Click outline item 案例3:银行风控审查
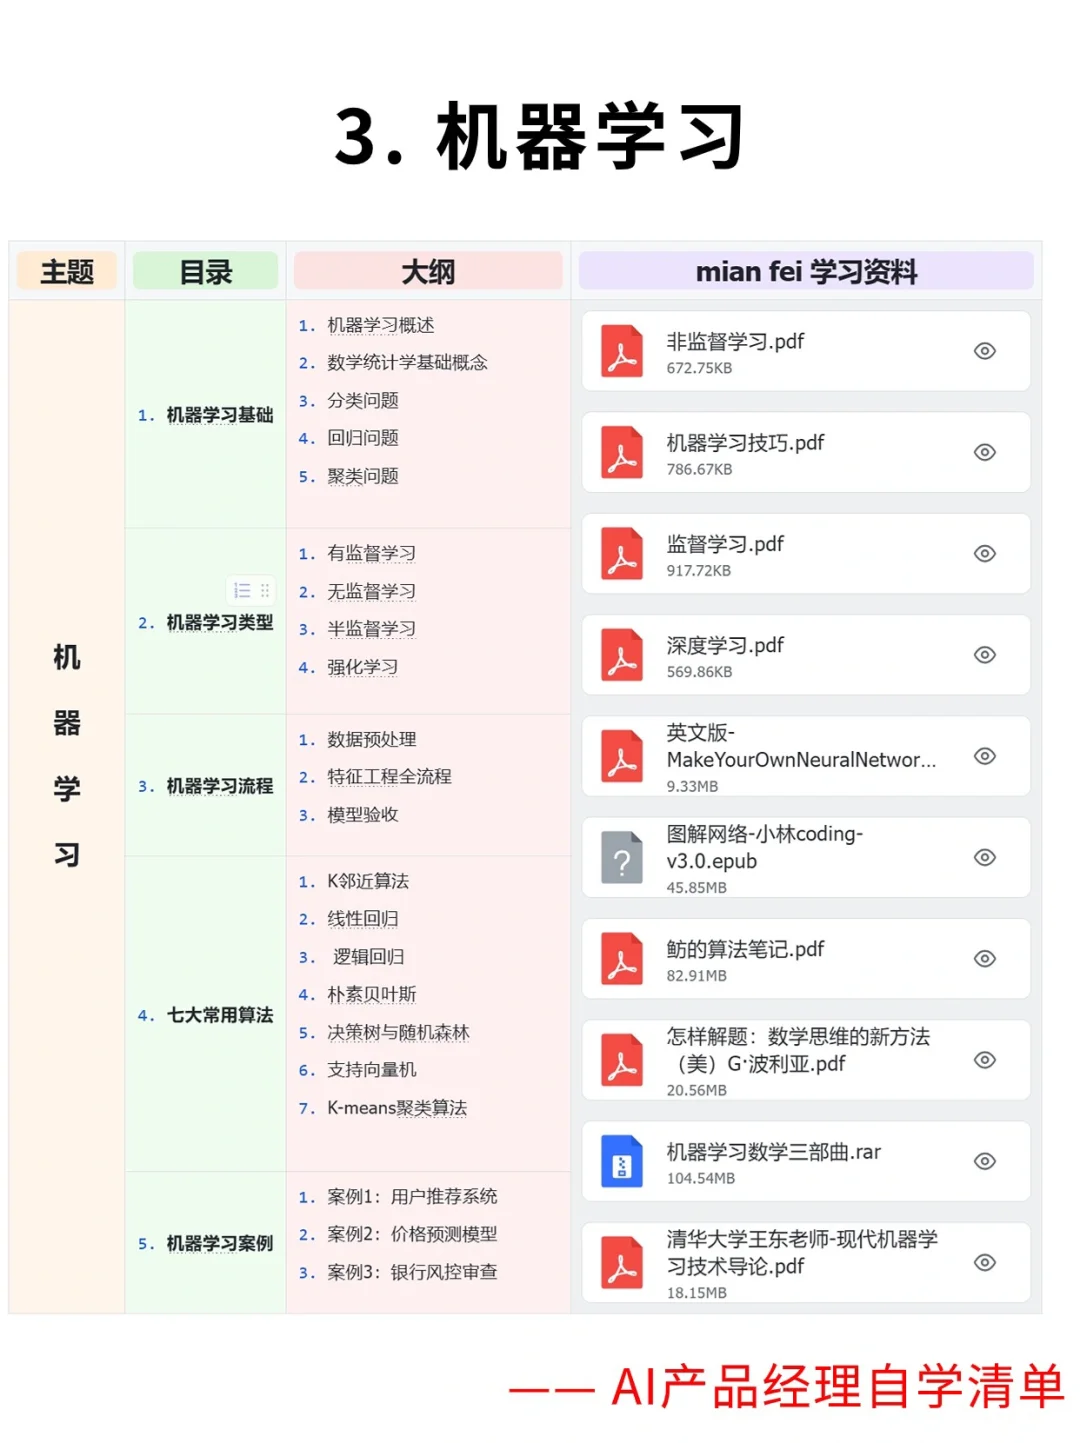Viewport: 1080px width, 1443px height. coord(412,1272)
